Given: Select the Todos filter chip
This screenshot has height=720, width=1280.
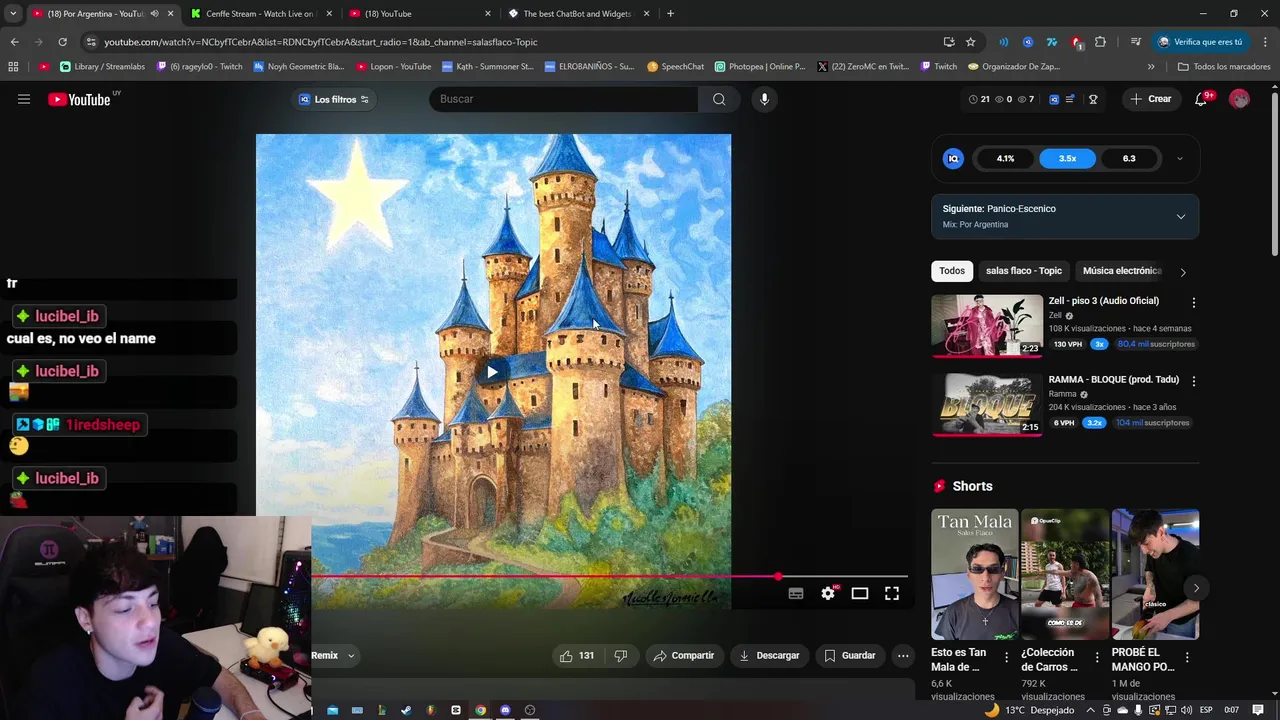Looking at the screenshot, I should coord(952,271).
